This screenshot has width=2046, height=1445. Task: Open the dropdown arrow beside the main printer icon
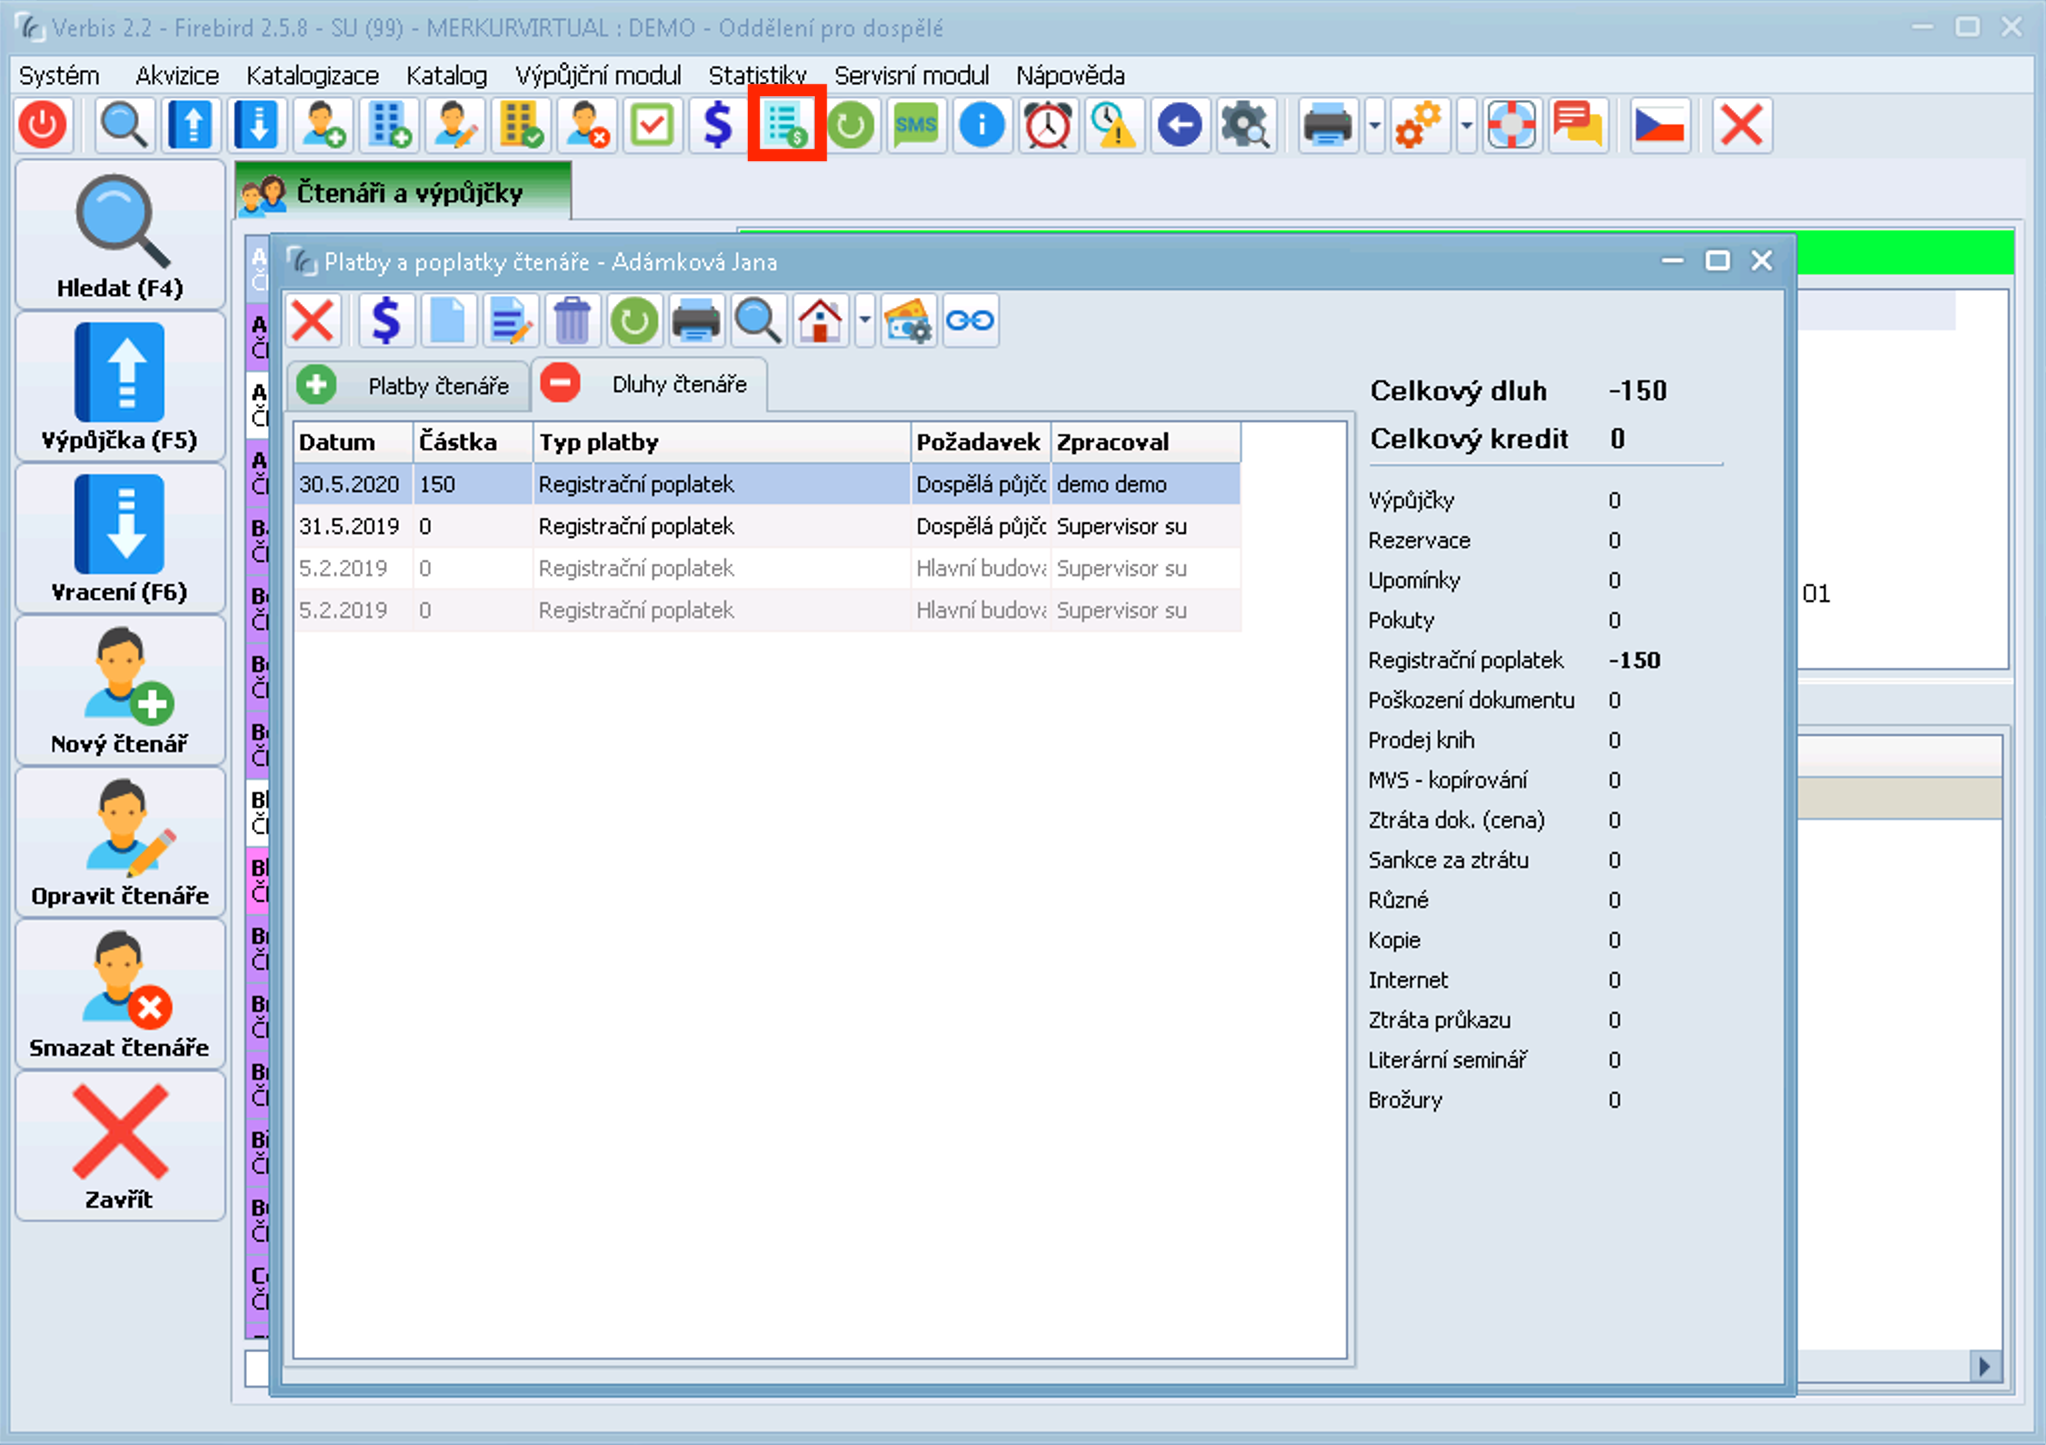click(1375, 126)
